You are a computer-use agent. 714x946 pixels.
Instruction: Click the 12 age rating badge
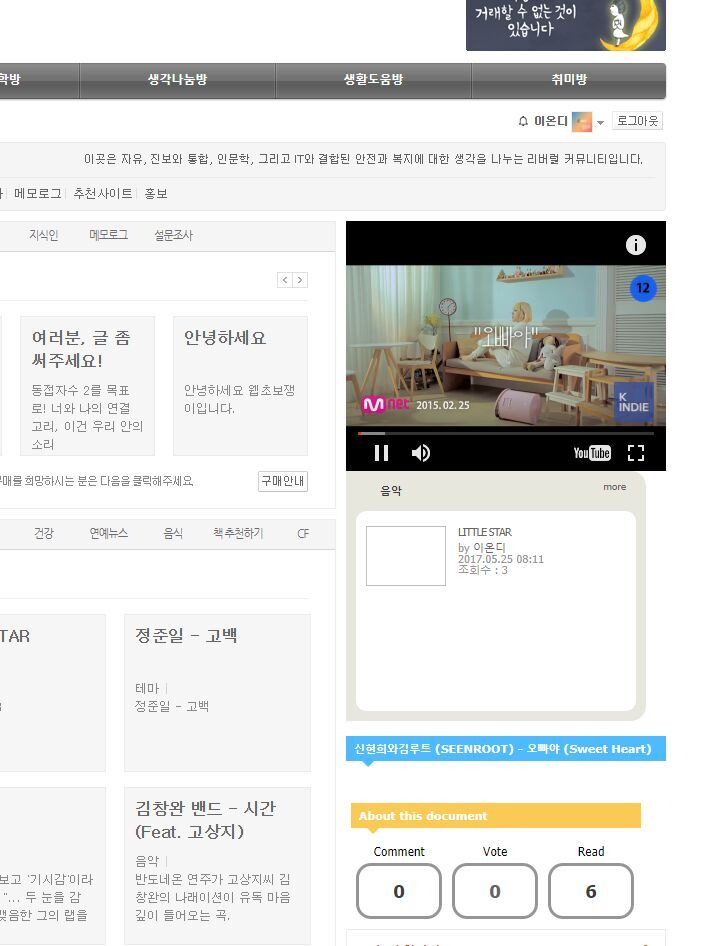pyautogui.click(x=643, y=288)
